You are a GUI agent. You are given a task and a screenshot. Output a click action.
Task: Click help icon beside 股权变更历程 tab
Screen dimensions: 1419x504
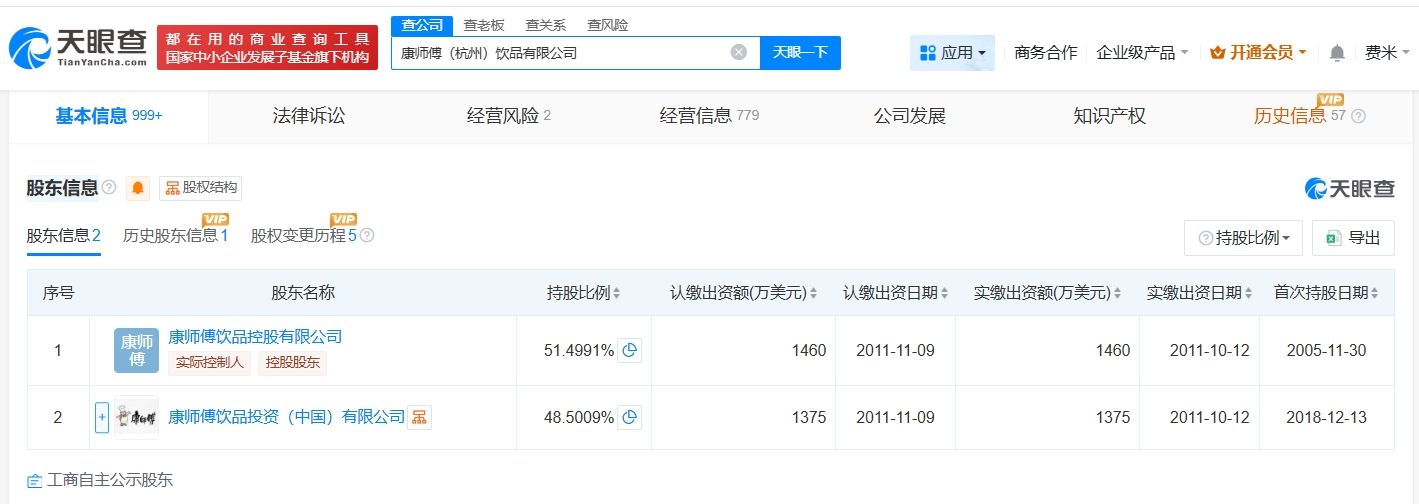tap(367, 236)
